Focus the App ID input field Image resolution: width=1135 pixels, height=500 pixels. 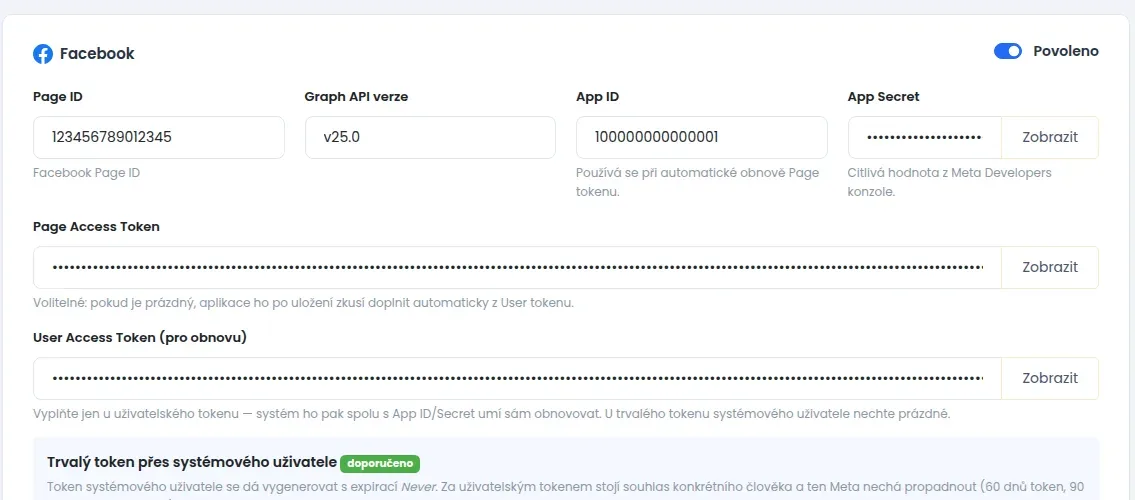(x=701, y=137)
